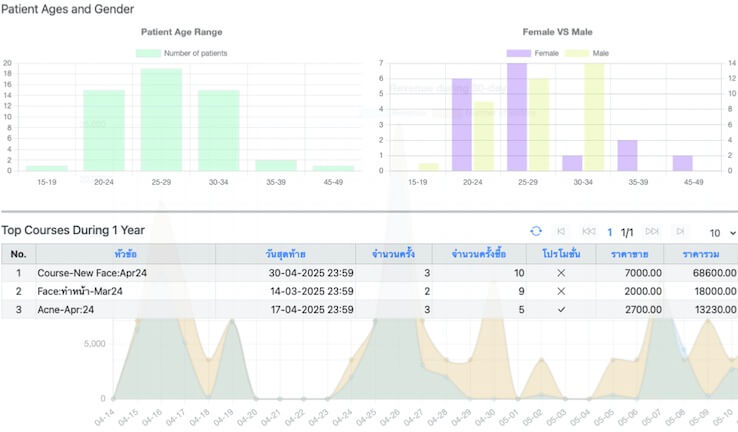
Task: Click the Male bar for 30-34 age group
Action: point(594,117)
